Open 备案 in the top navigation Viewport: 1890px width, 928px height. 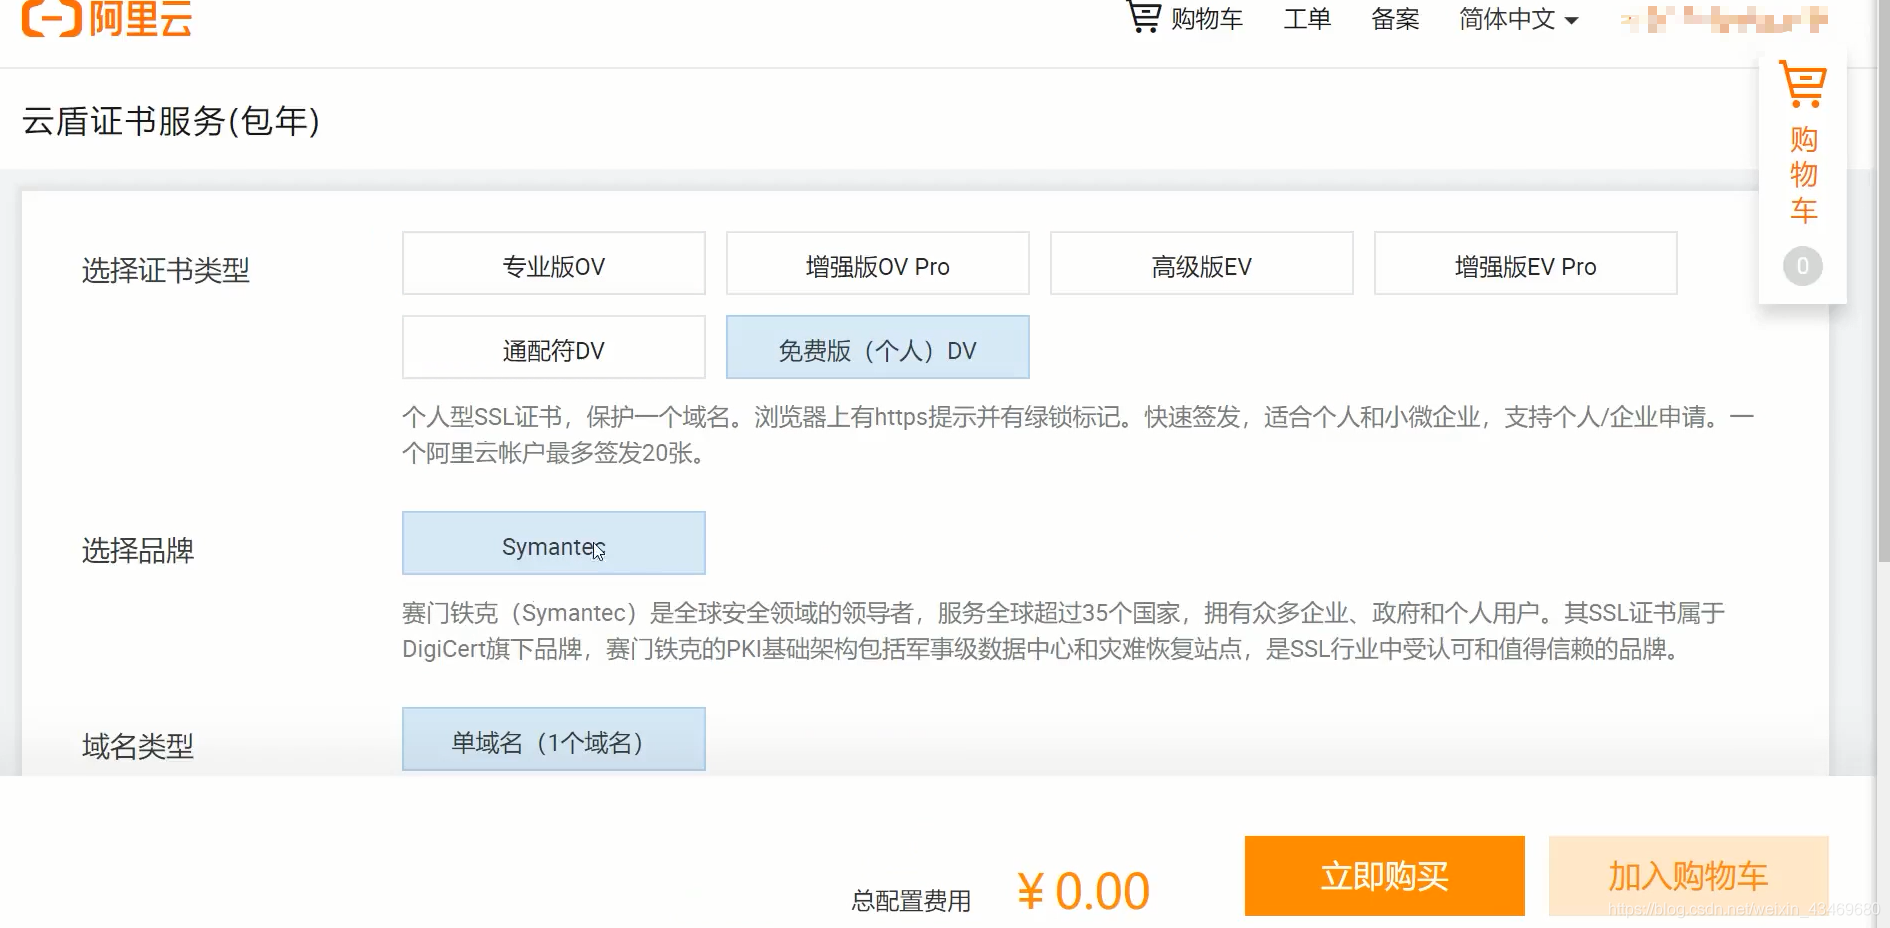click(x=1395, y=19)
